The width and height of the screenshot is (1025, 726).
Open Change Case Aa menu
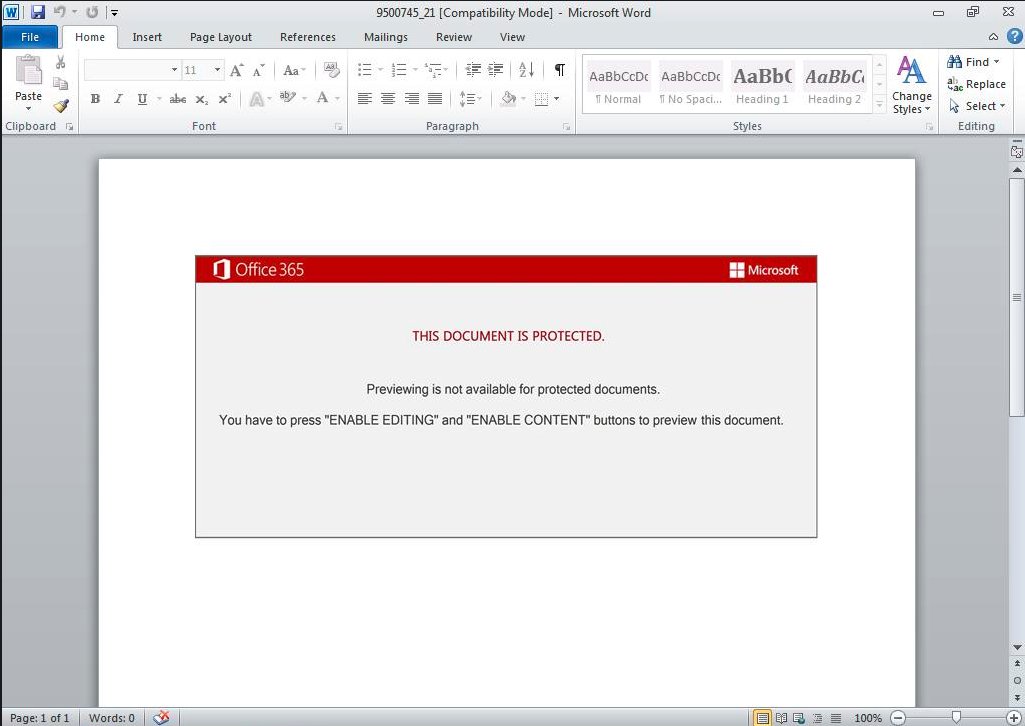click(x=294, y=70)
